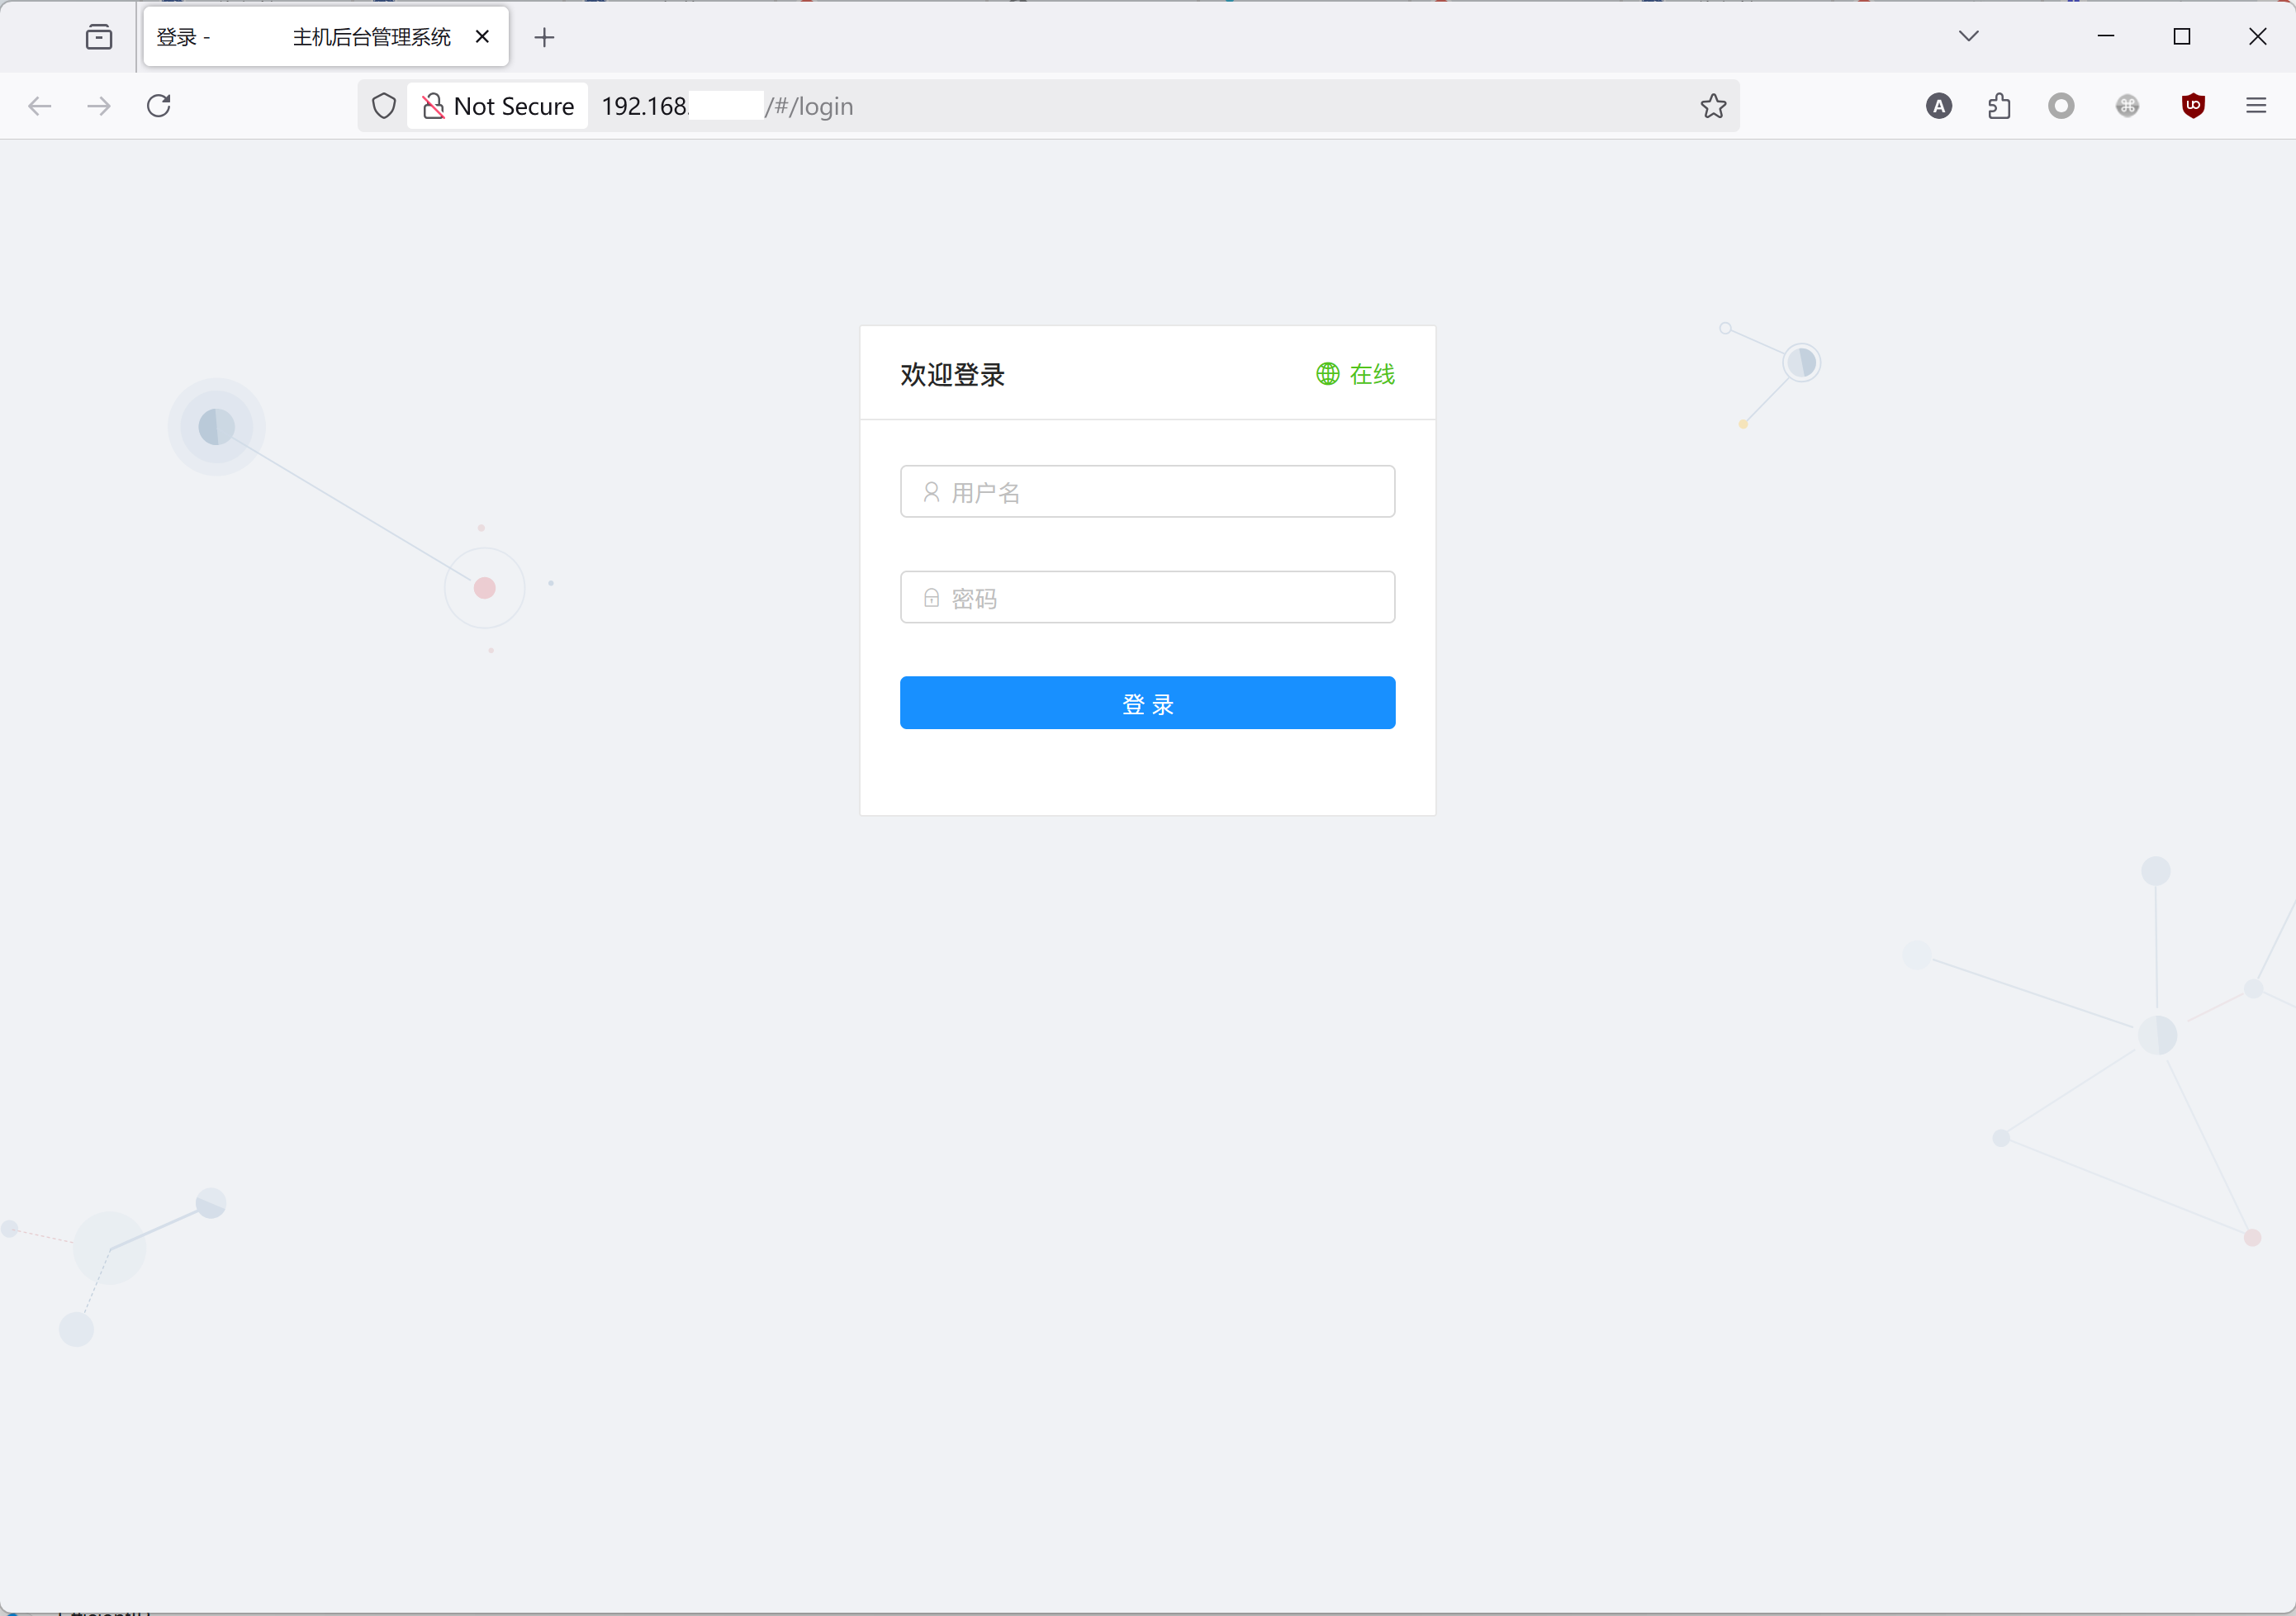
Task: Click the 用户名 username field
Action: pyautogui.click(x=1147, y=492)
